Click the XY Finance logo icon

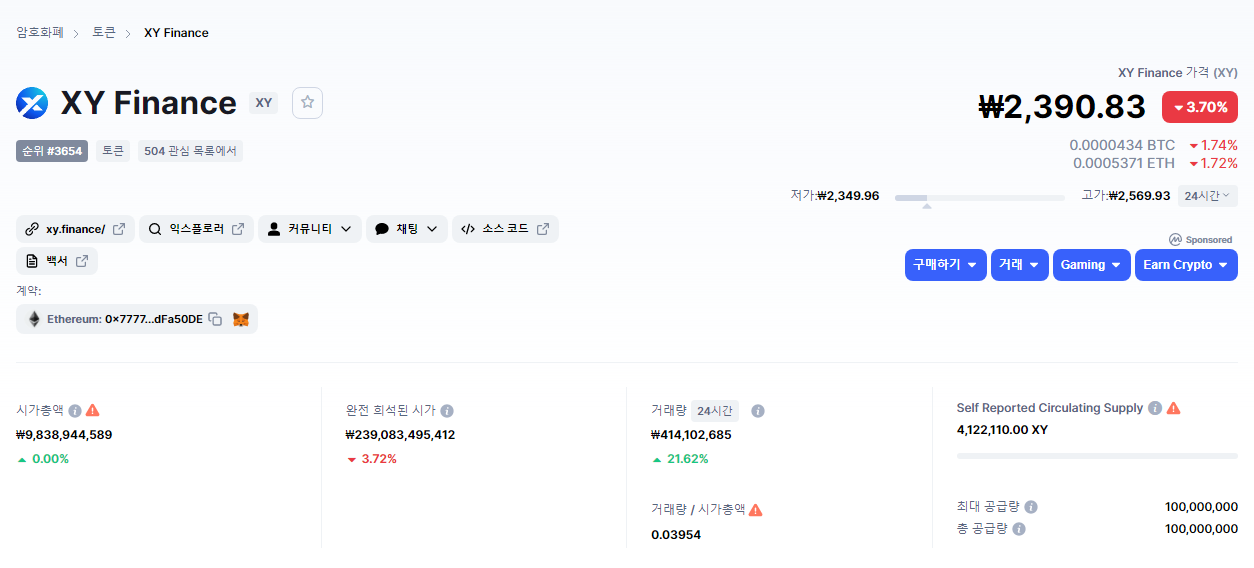[x=32, y=103]
